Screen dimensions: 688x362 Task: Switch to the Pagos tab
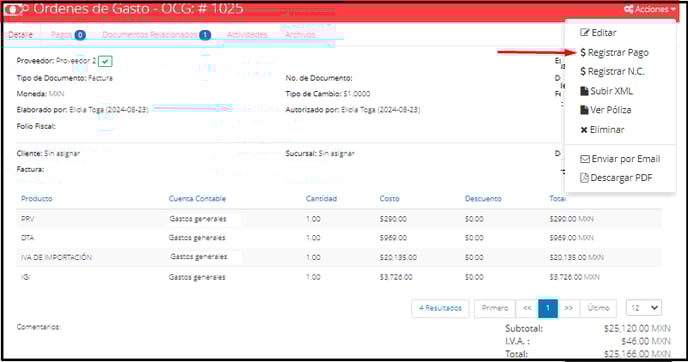[x=68, y=35]
